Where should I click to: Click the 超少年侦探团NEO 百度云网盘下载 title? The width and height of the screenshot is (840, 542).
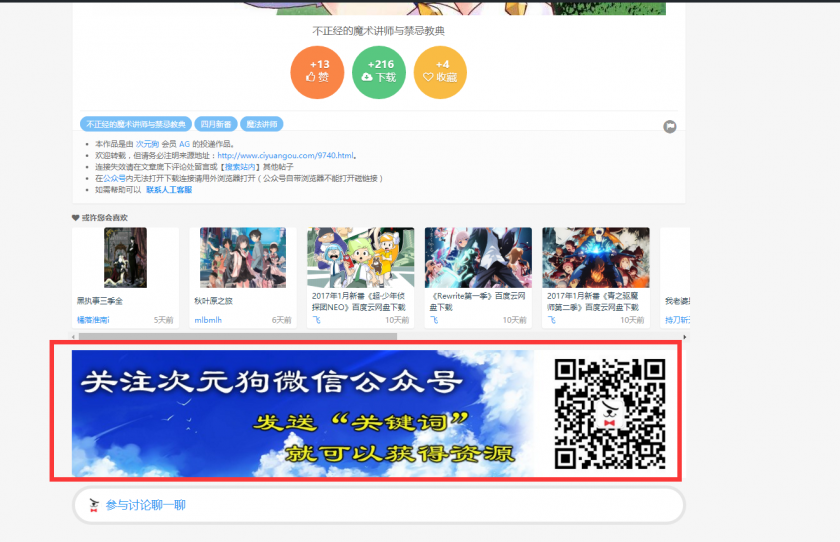(359, 302)
